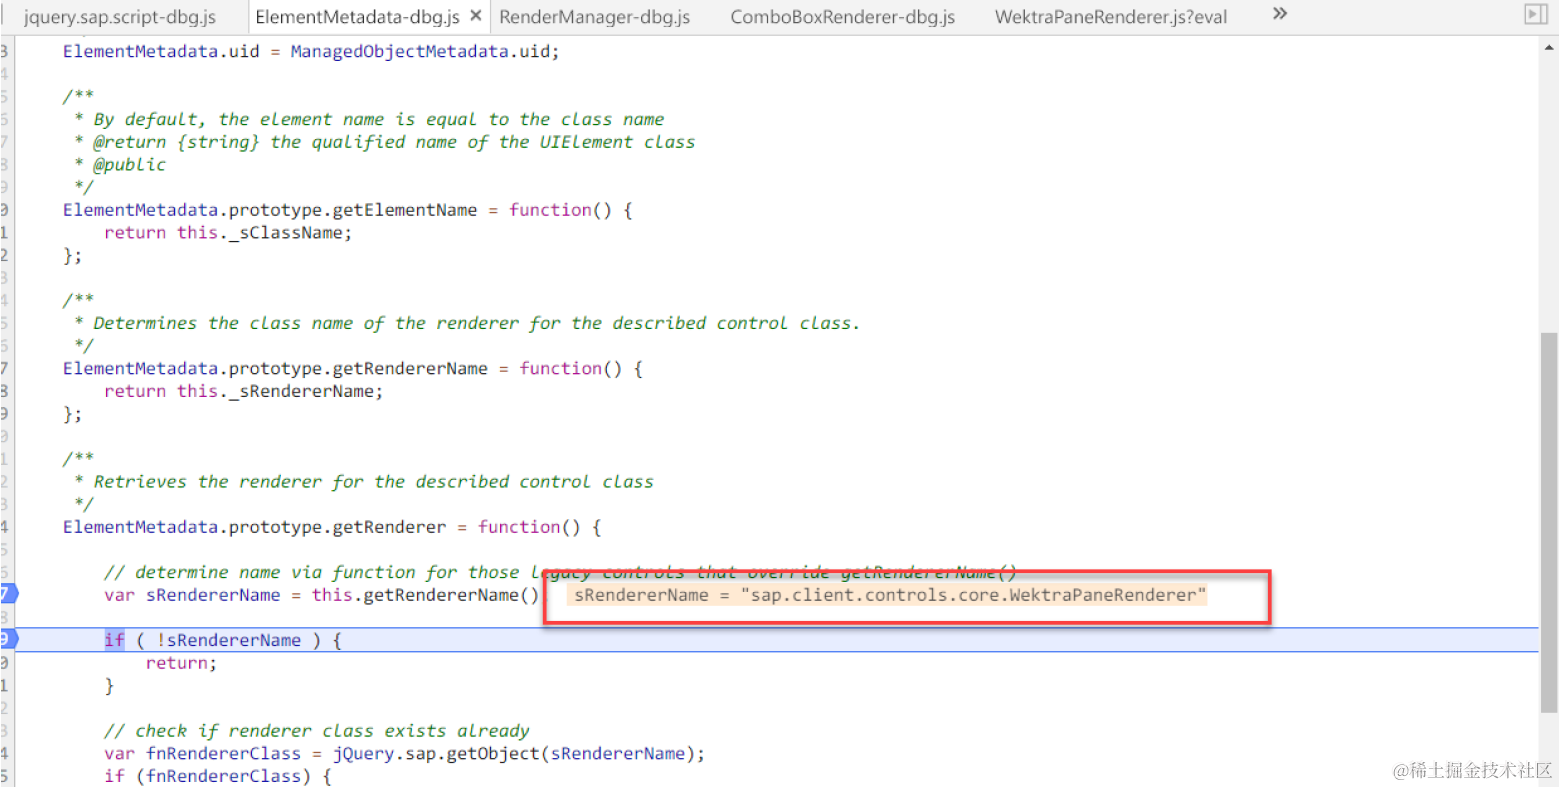
Task: Open the RenderManager-dbg.js tab
Action: point(594,17)
